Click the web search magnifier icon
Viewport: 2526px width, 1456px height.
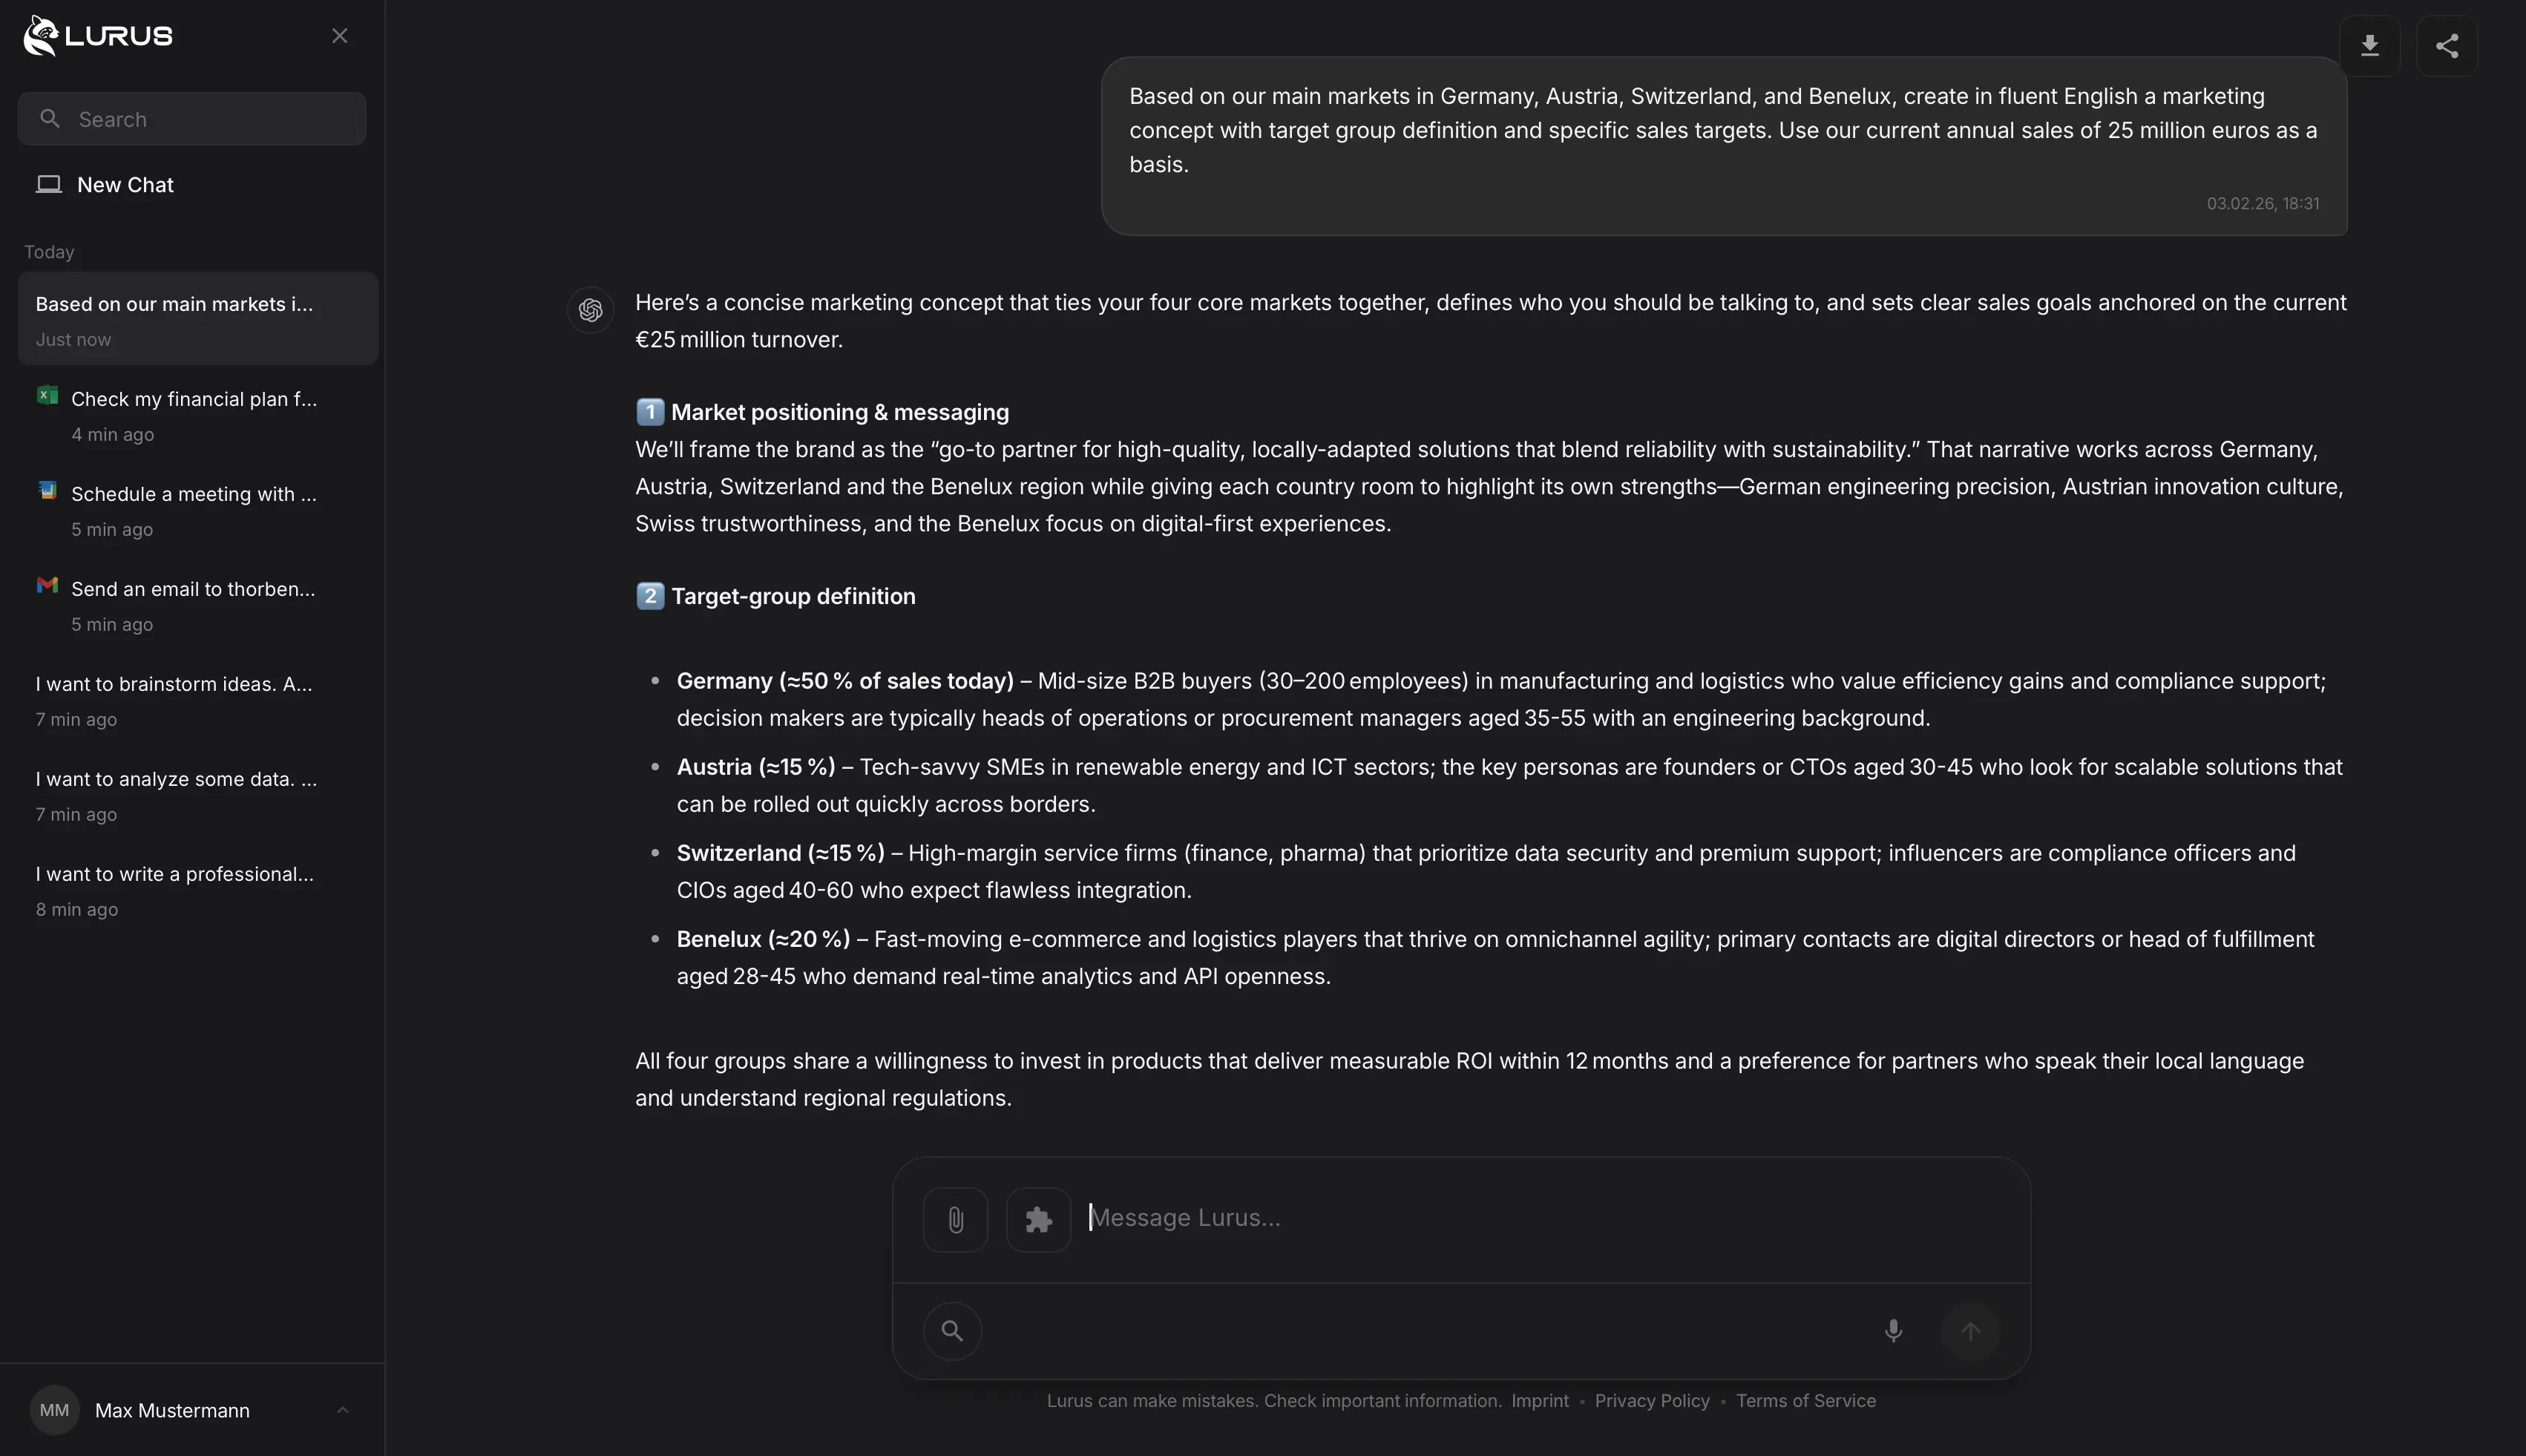point(952,1331)
